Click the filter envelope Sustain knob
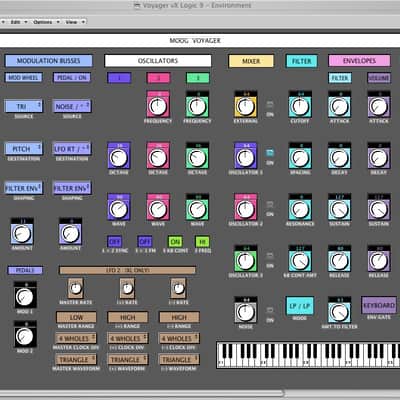 point(339,209)
